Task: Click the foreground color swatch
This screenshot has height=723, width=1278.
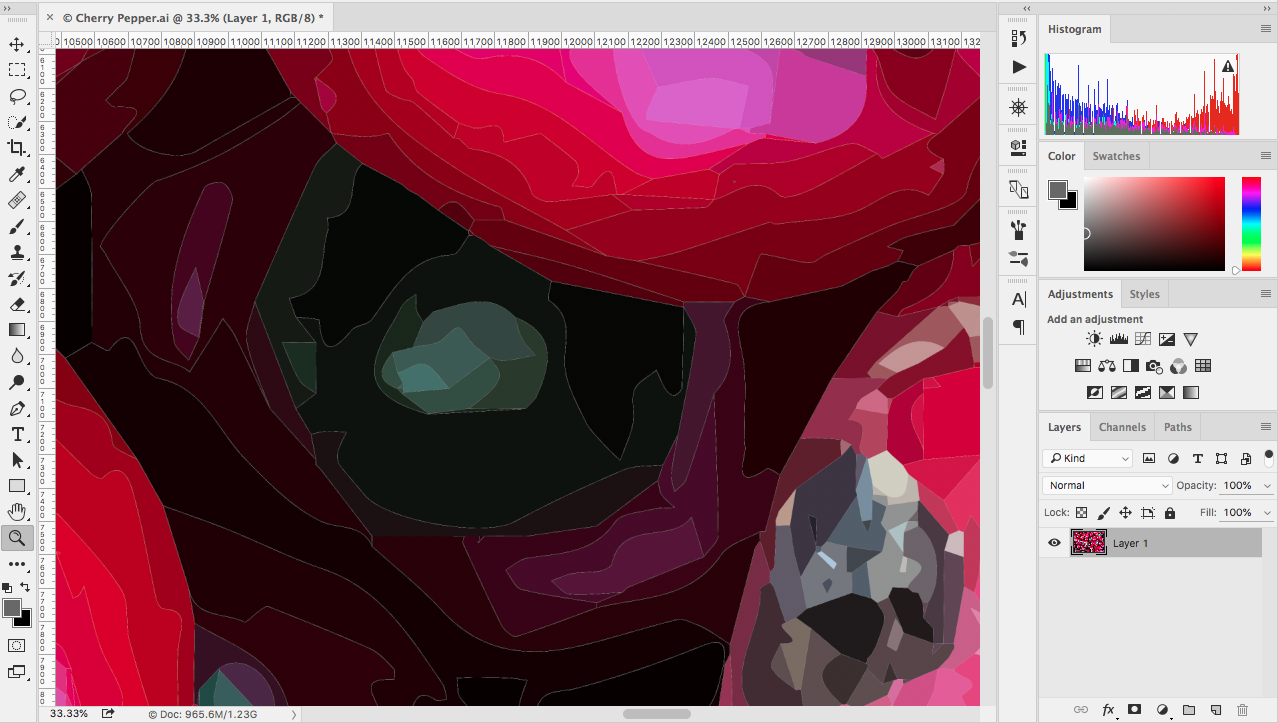Action: tap(14, 609)
